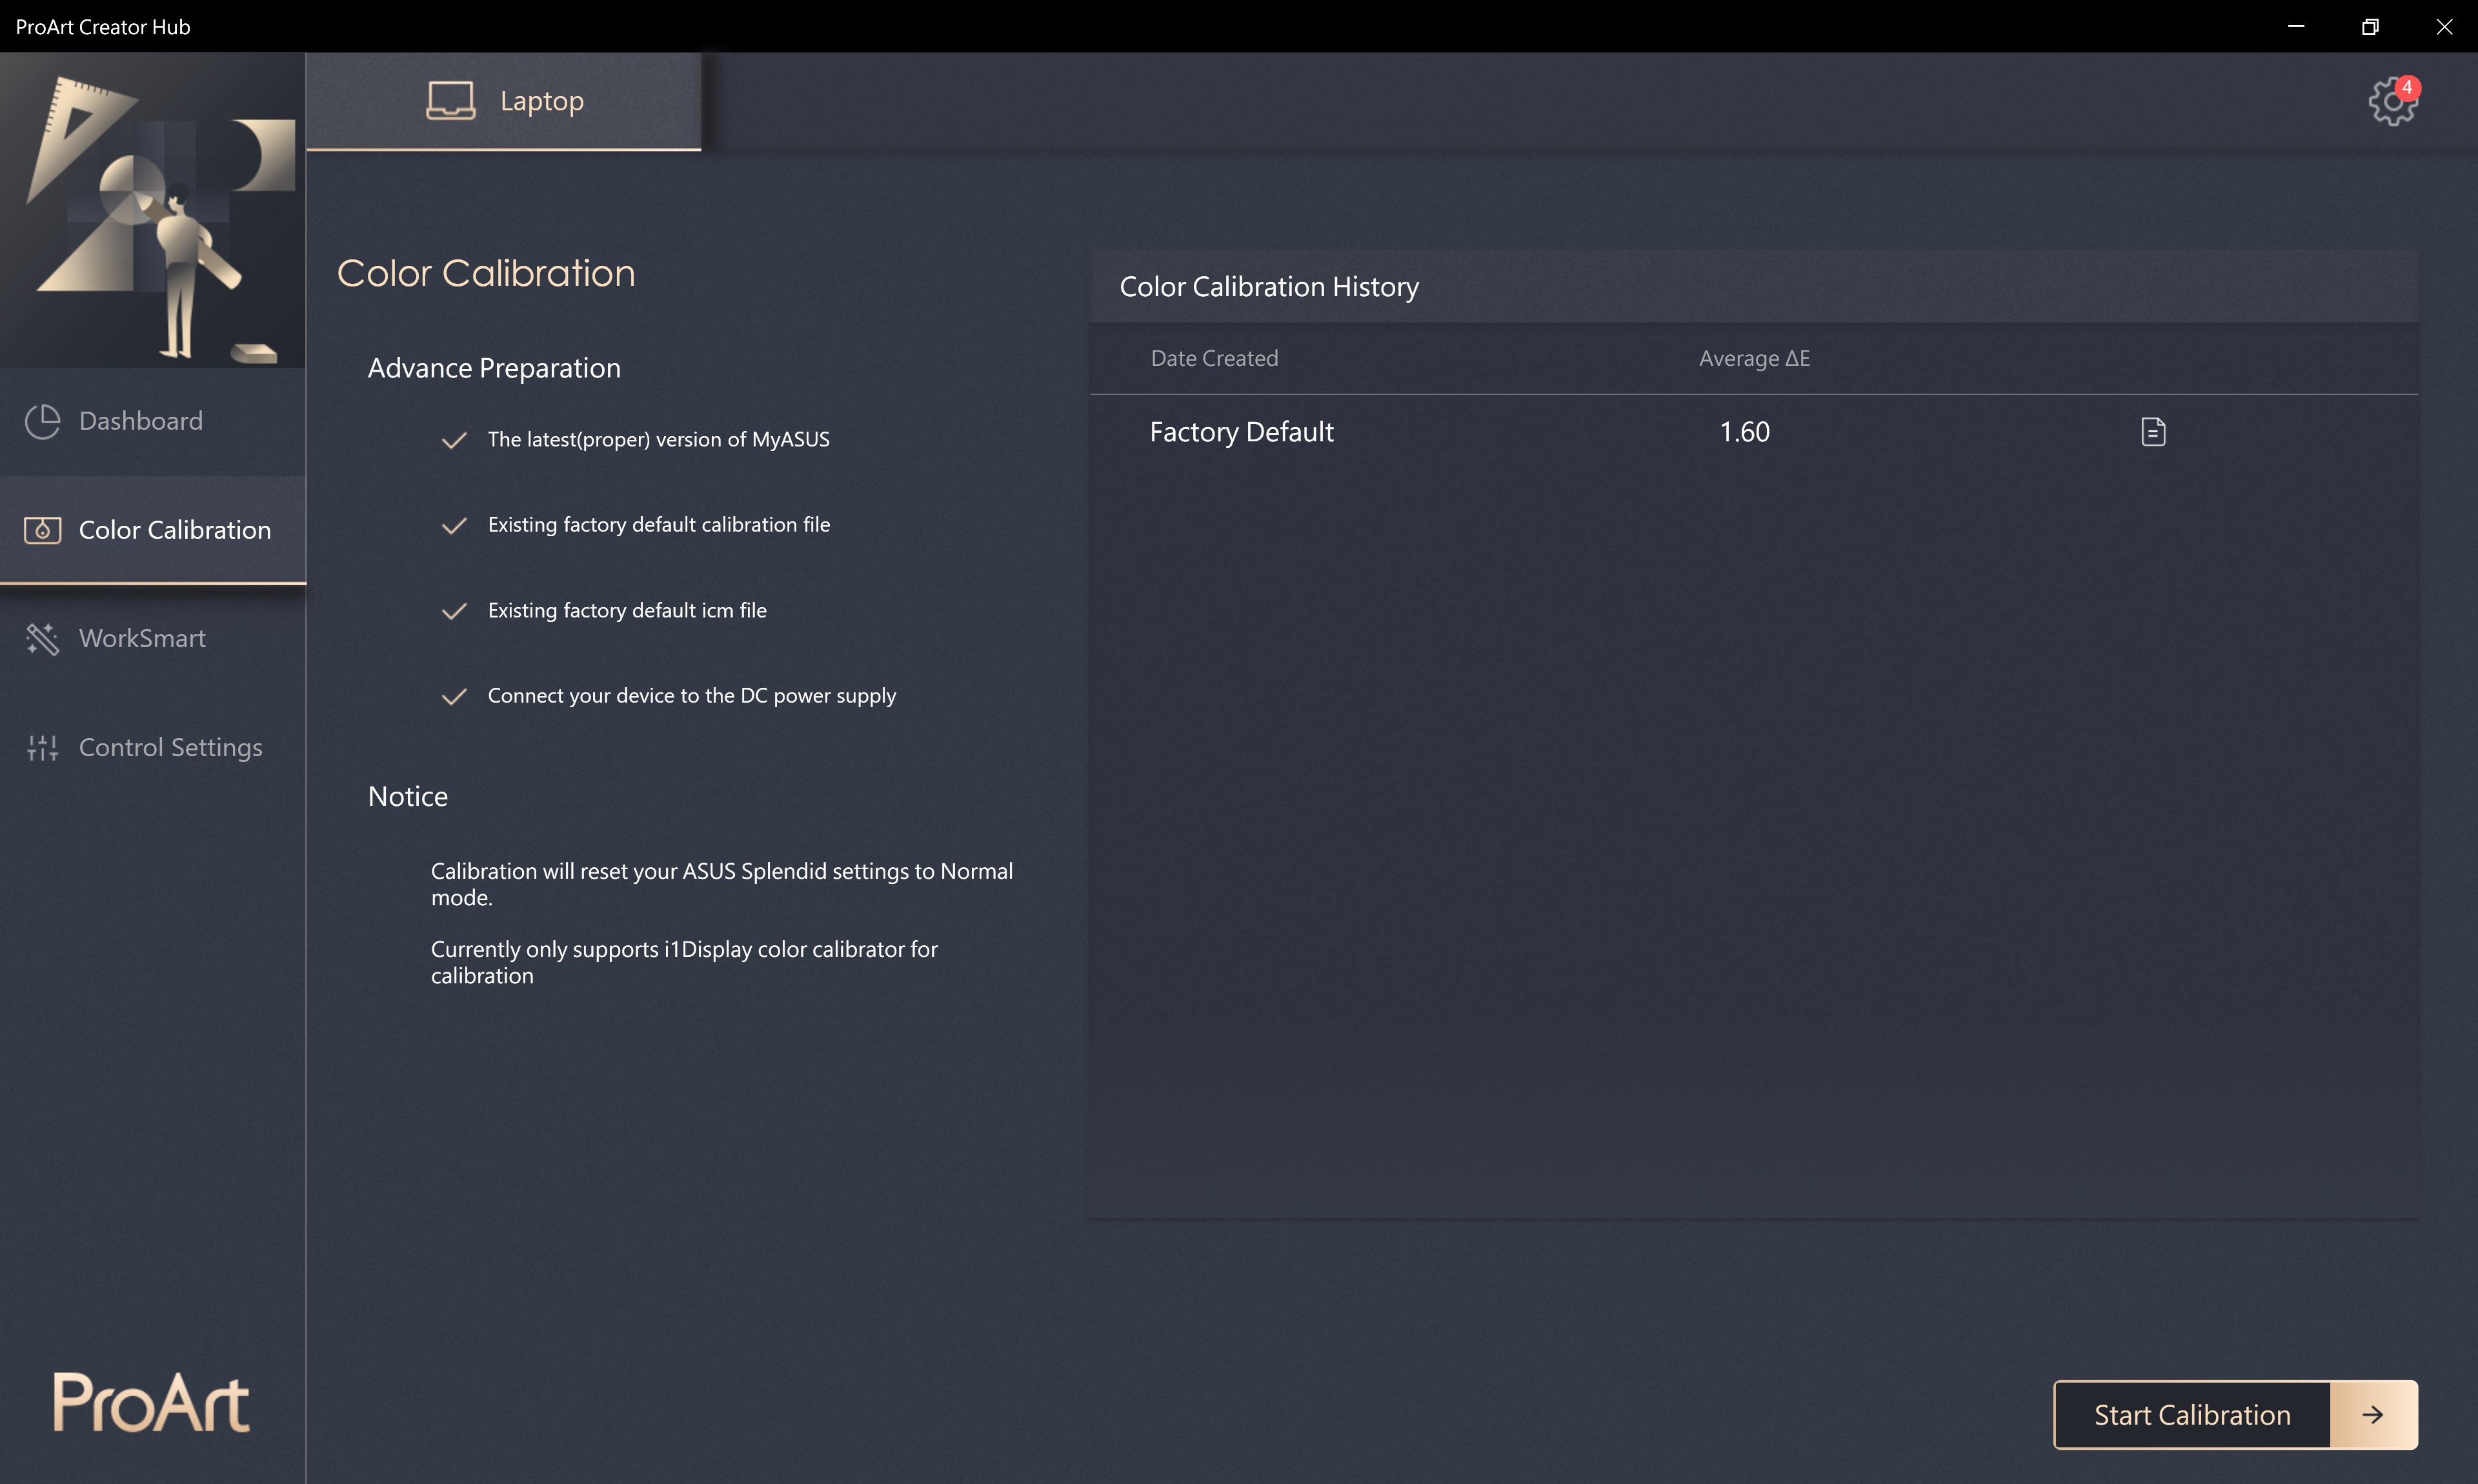2478x1484 pixels.
Task: Click the Dashboard pie chart icon
Action: coord(42,421)
